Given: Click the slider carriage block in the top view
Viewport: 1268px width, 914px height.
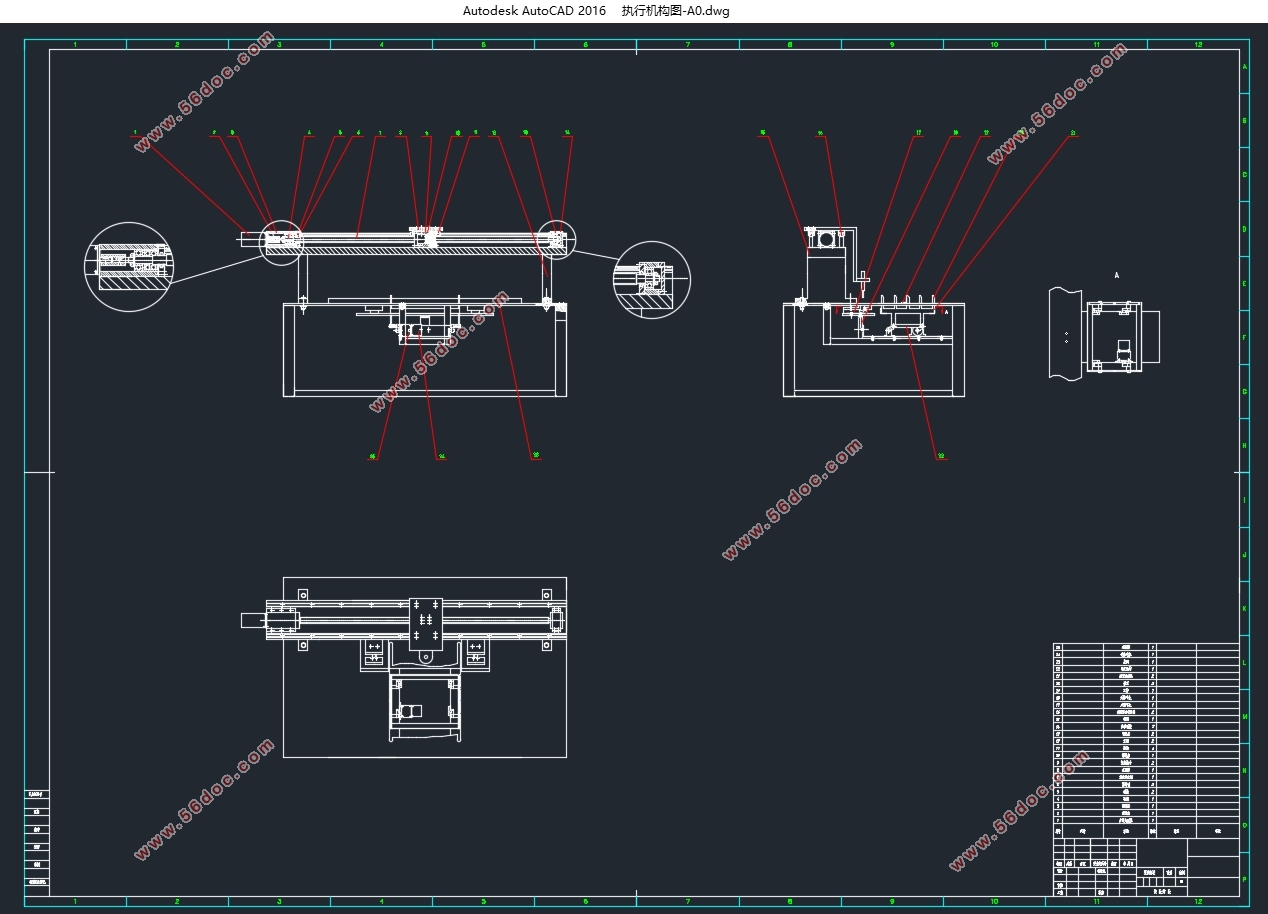Looking at the screenshot, I should [425, 620].
